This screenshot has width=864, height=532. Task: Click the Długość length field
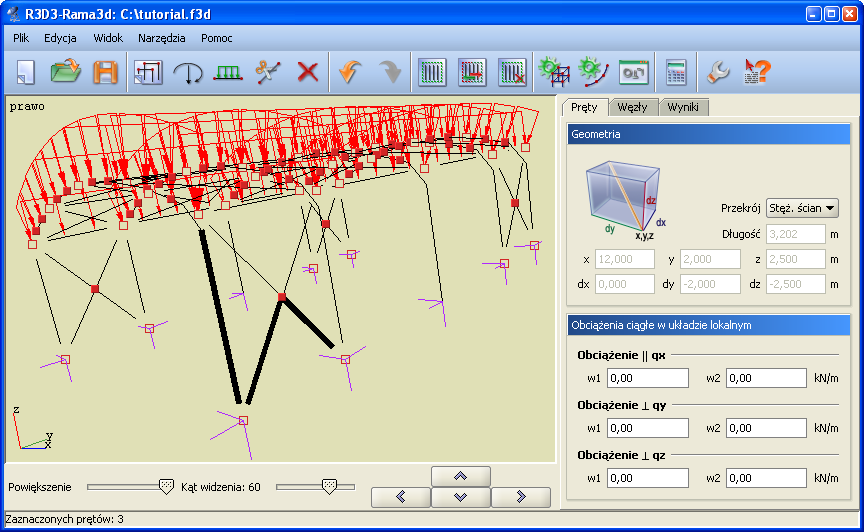(x=796, y=234)
